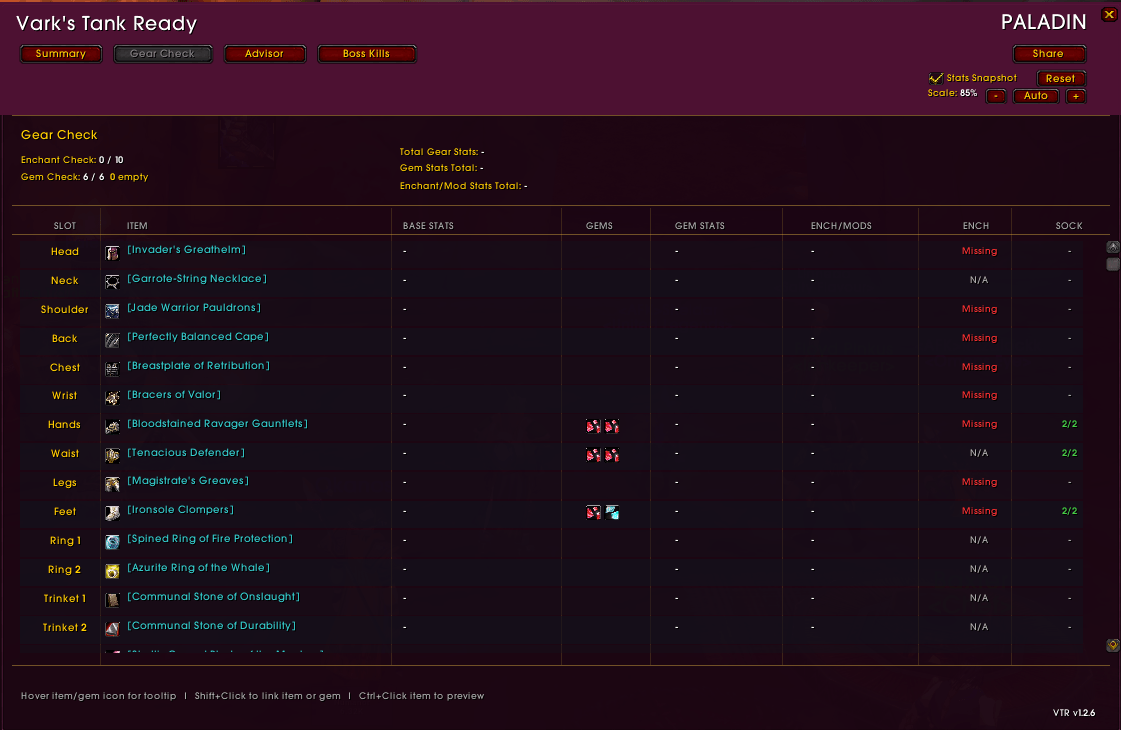The height and width of the screenshot is (730, 1121).
Task: Link the Invader's Greathelm item name
Action: (x=187, y=250)
